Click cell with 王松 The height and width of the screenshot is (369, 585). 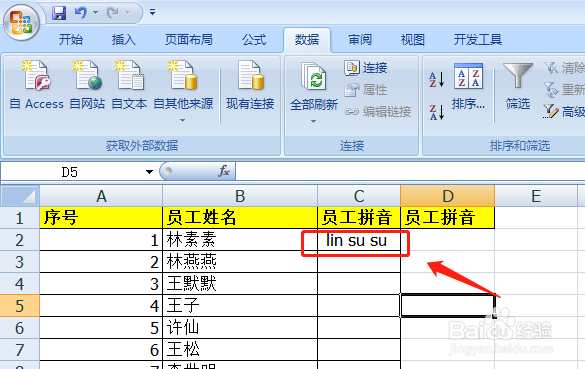click(240, 350)
